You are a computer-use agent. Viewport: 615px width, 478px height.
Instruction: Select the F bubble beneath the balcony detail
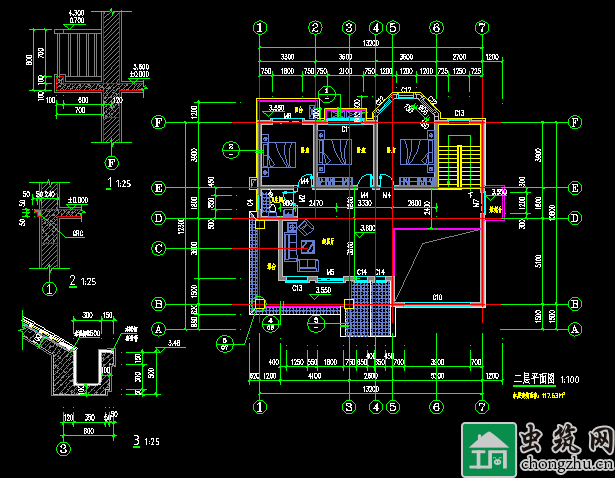(110, 162)
